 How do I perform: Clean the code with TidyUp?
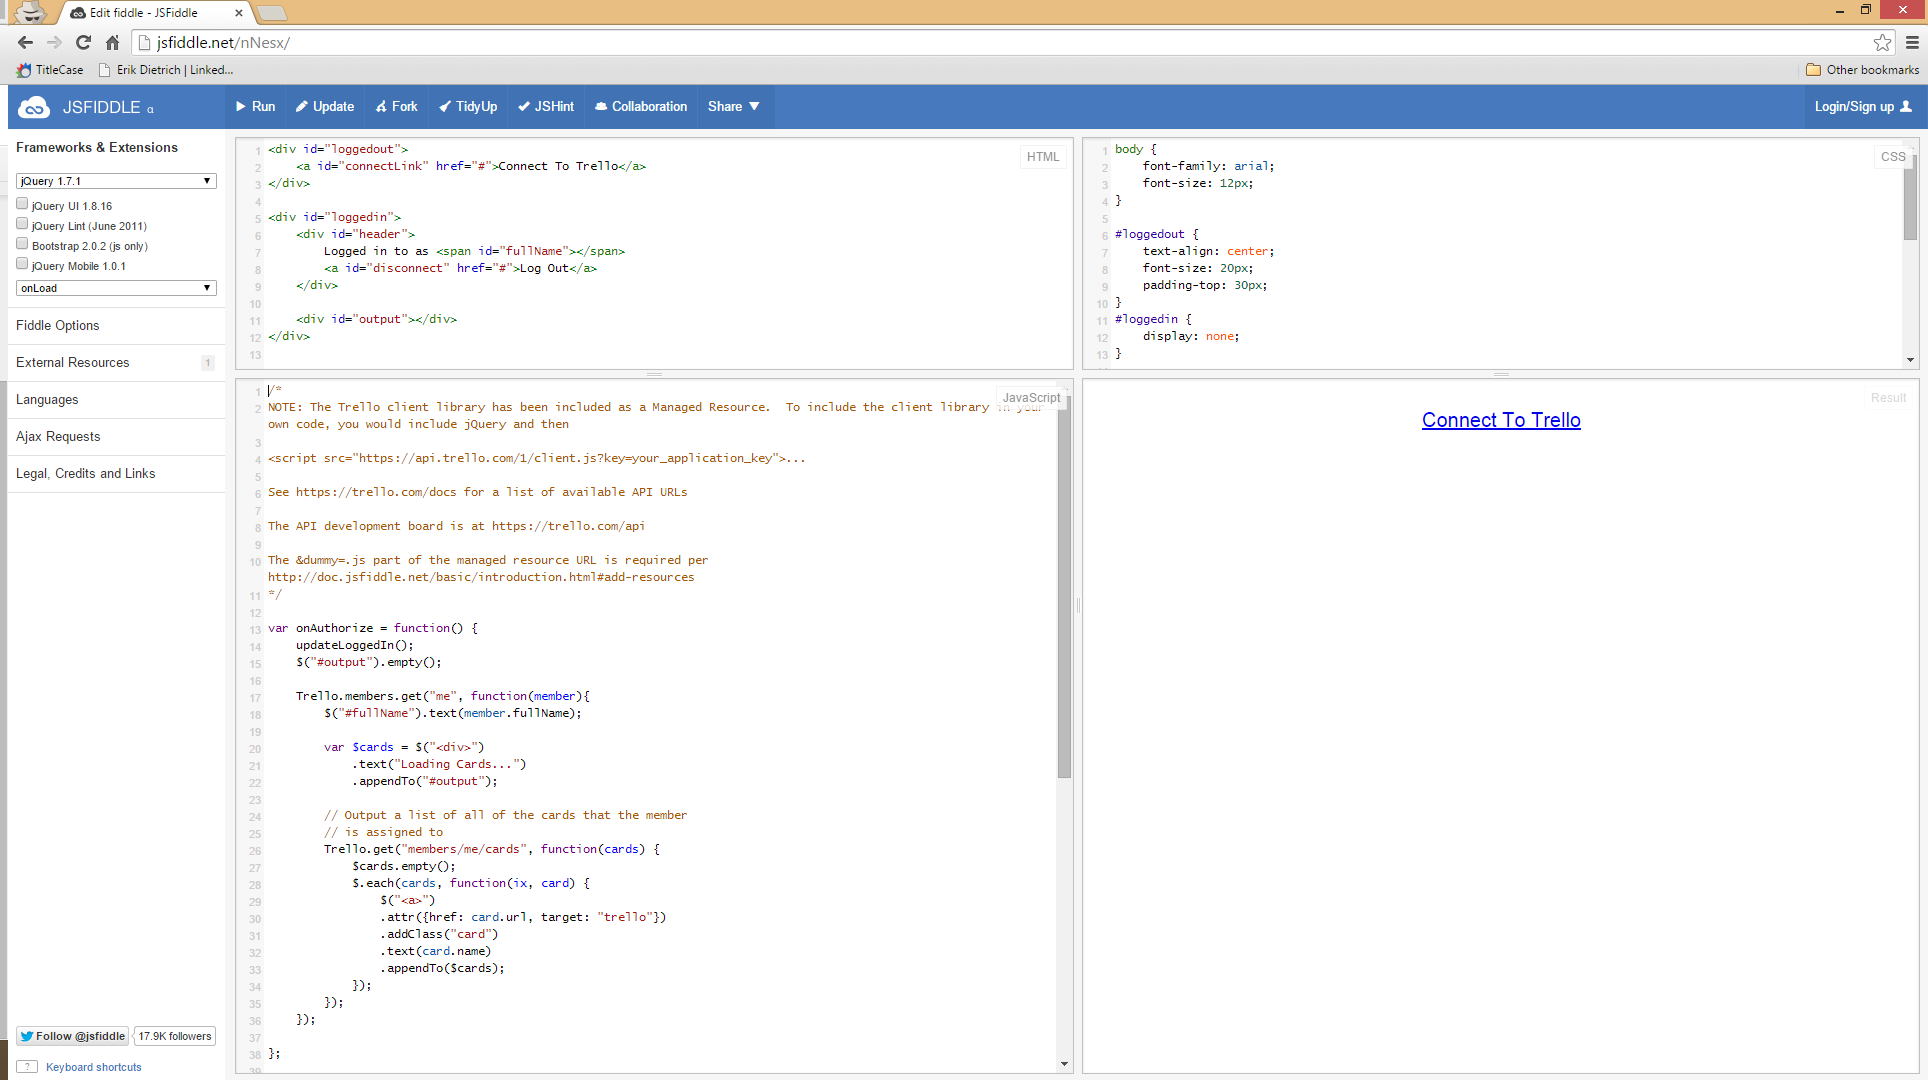coord(468,107)
